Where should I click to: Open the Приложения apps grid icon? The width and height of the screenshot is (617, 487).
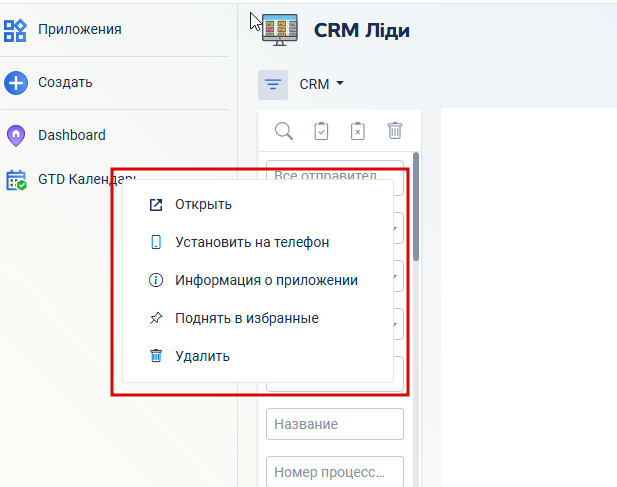(x=15, y=30)
